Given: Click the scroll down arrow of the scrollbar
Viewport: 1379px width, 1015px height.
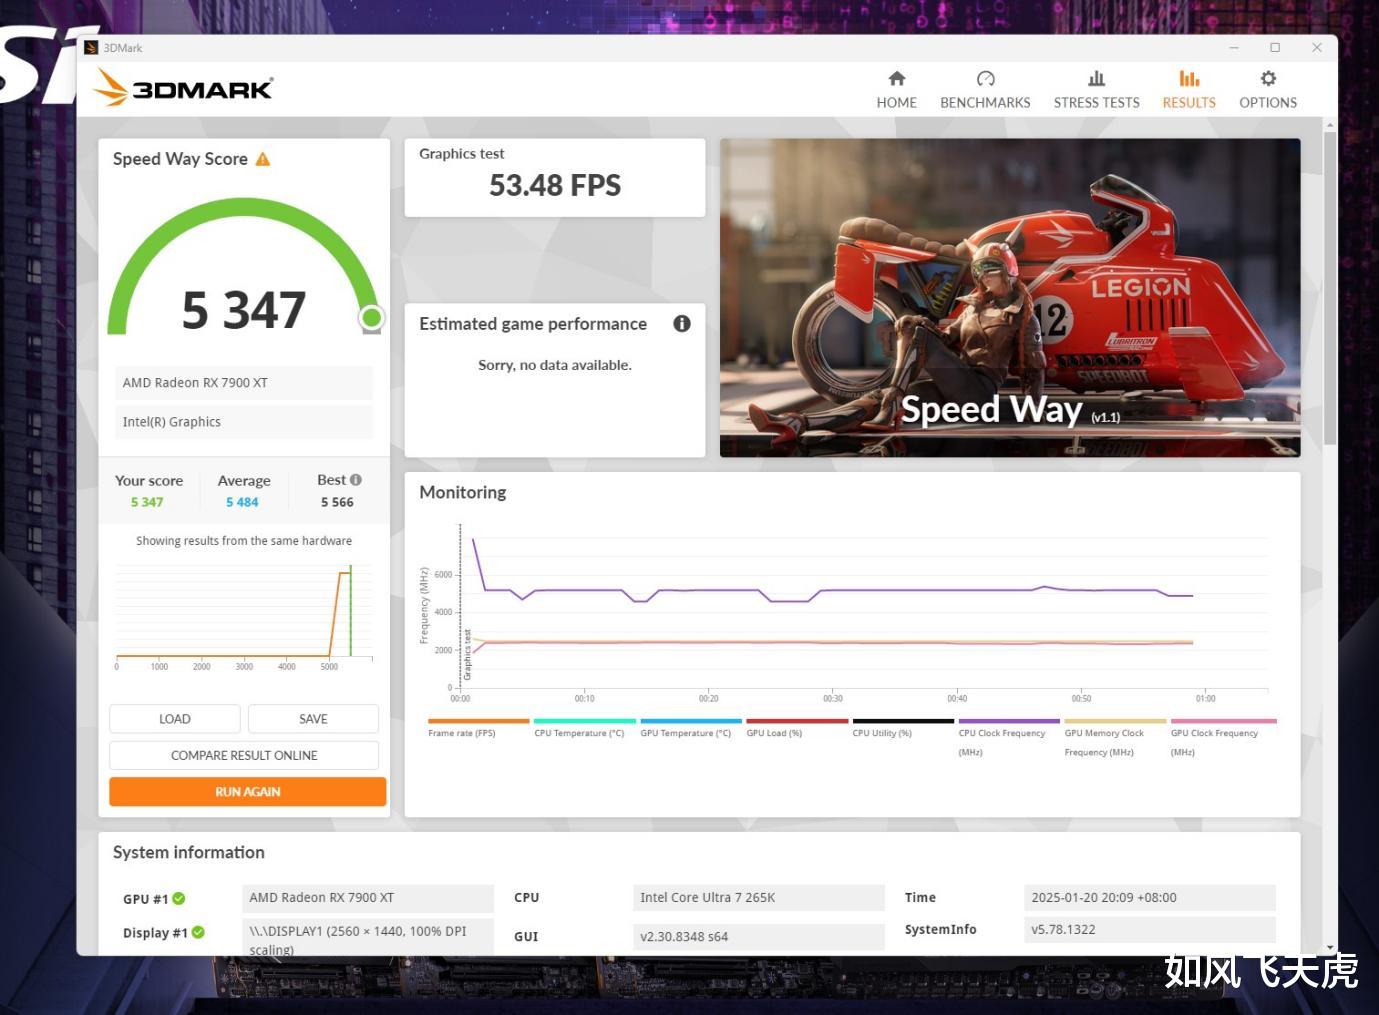Looking at the screenshot, I should 1329,947.
